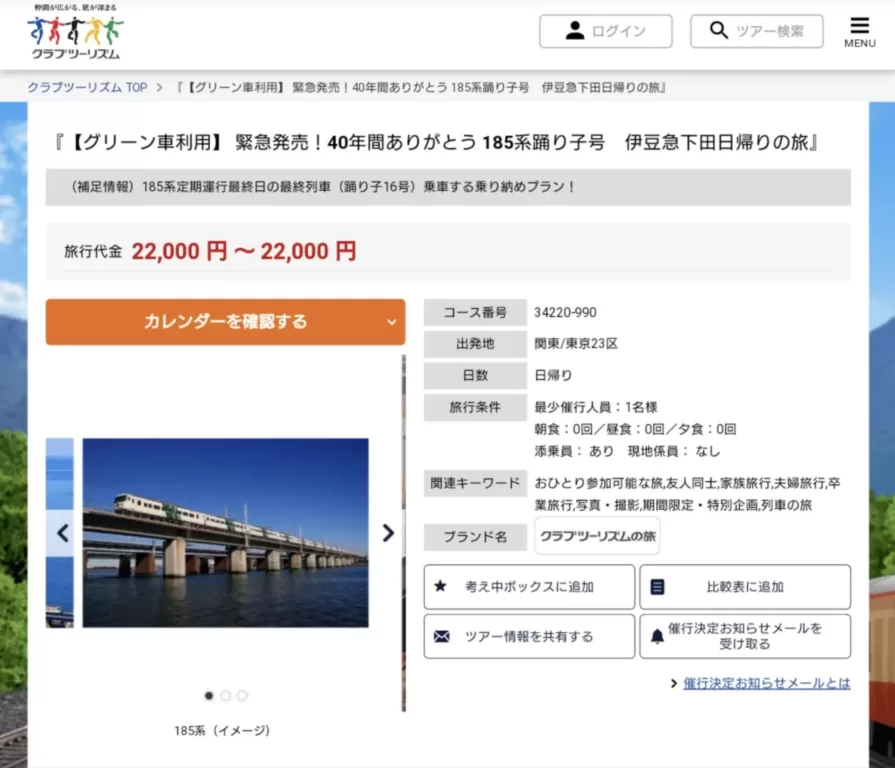Click the ブランド名 label
This screenshot has width=895, height=768.
475,537
